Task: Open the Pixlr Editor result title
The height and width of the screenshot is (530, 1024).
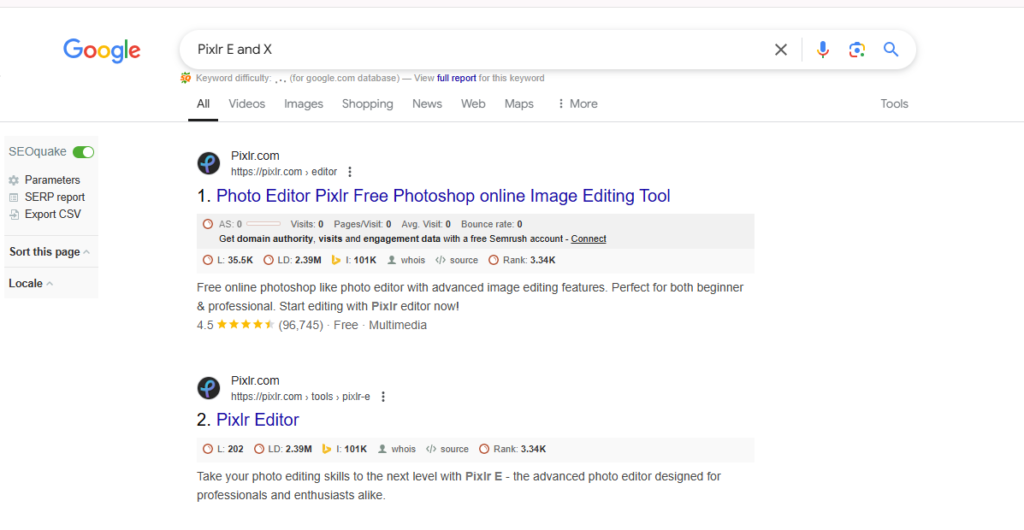Action: click(x=257, y=420)
